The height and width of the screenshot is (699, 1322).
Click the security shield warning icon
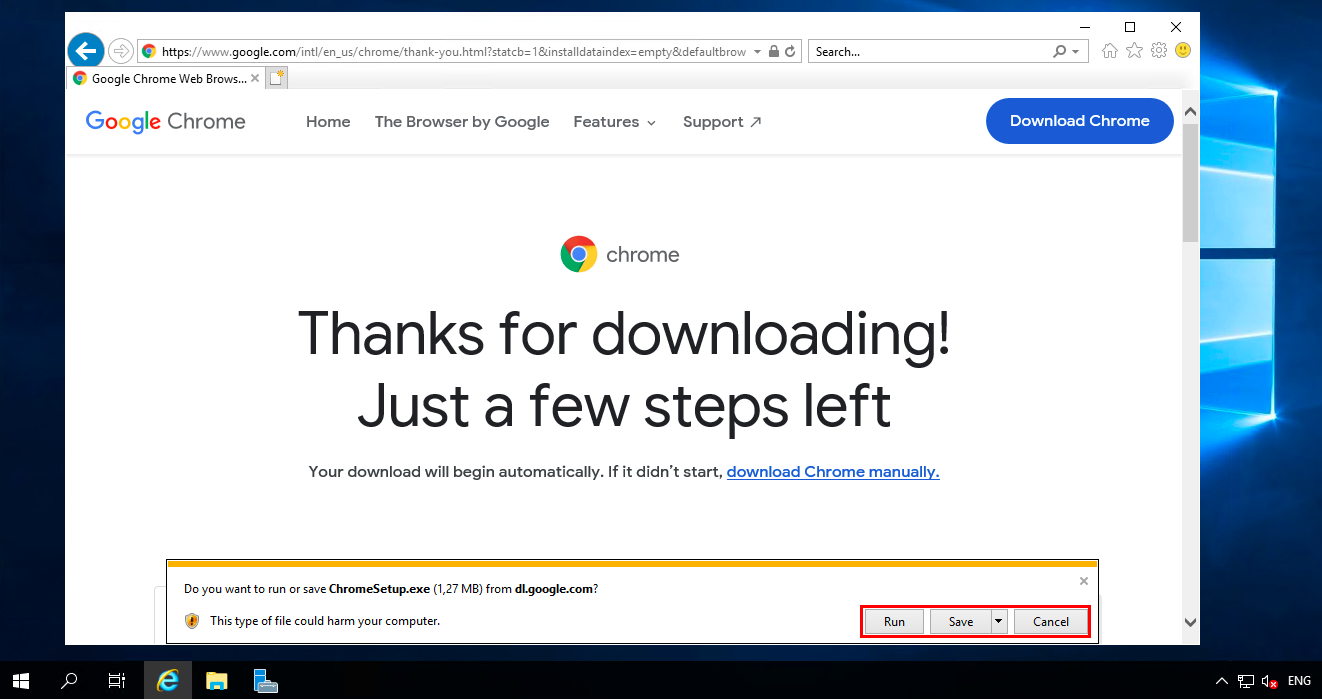pos(192,621)
